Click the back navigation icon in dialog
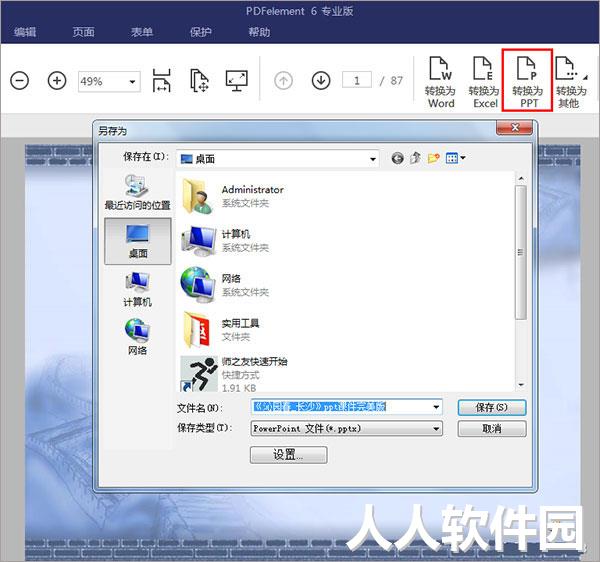Image resolution: width=600 pixels, height=562 pixels. 398,158
